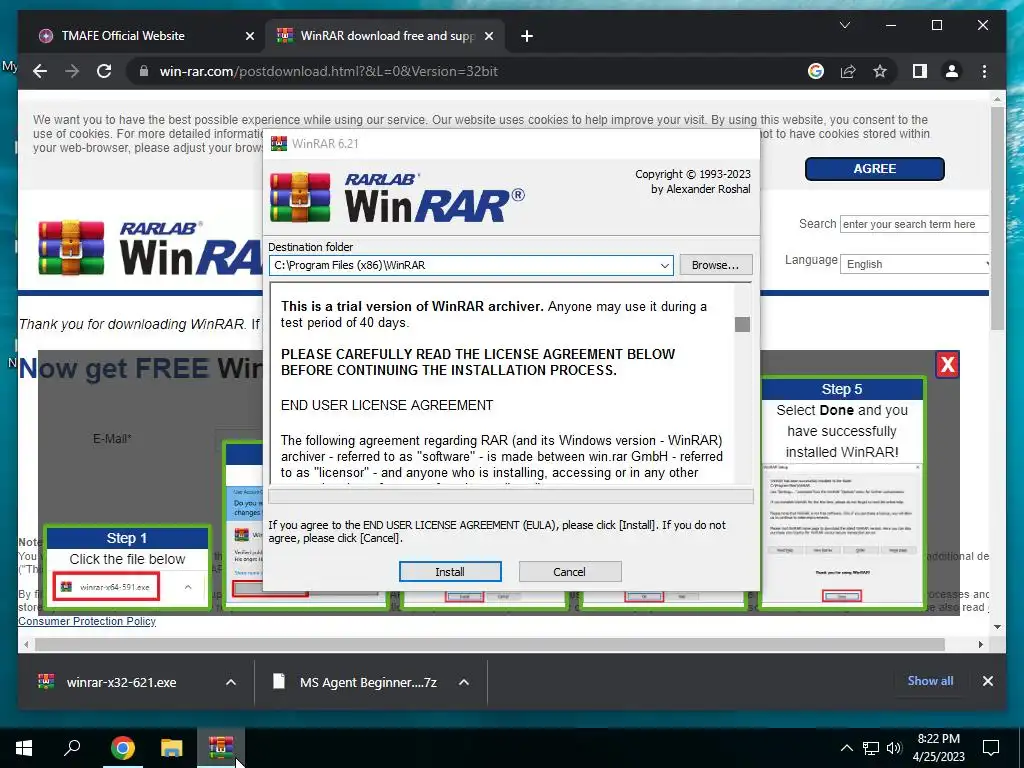The height and width of the screenshot is (768, 1024).
Task: Click the forward navigation arrow
Action: point(72,71)
